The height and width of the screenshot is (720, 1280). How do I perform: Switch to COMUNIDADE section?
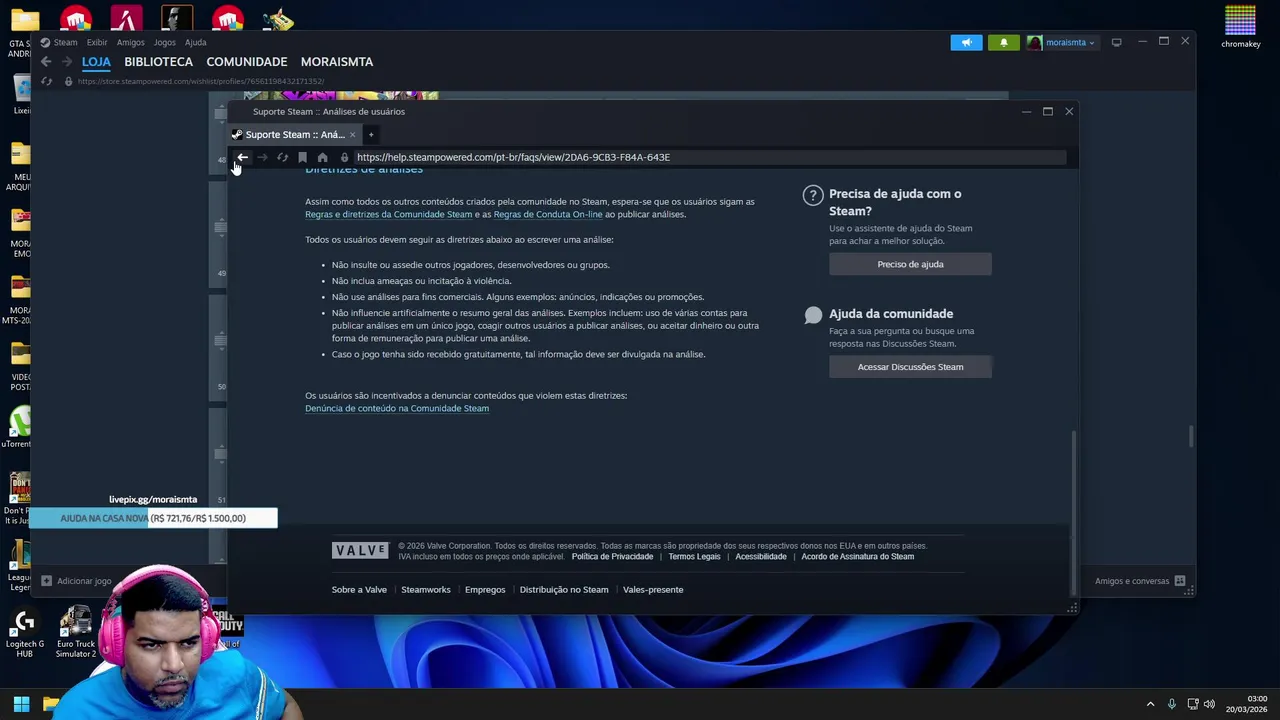click(247, 62)
